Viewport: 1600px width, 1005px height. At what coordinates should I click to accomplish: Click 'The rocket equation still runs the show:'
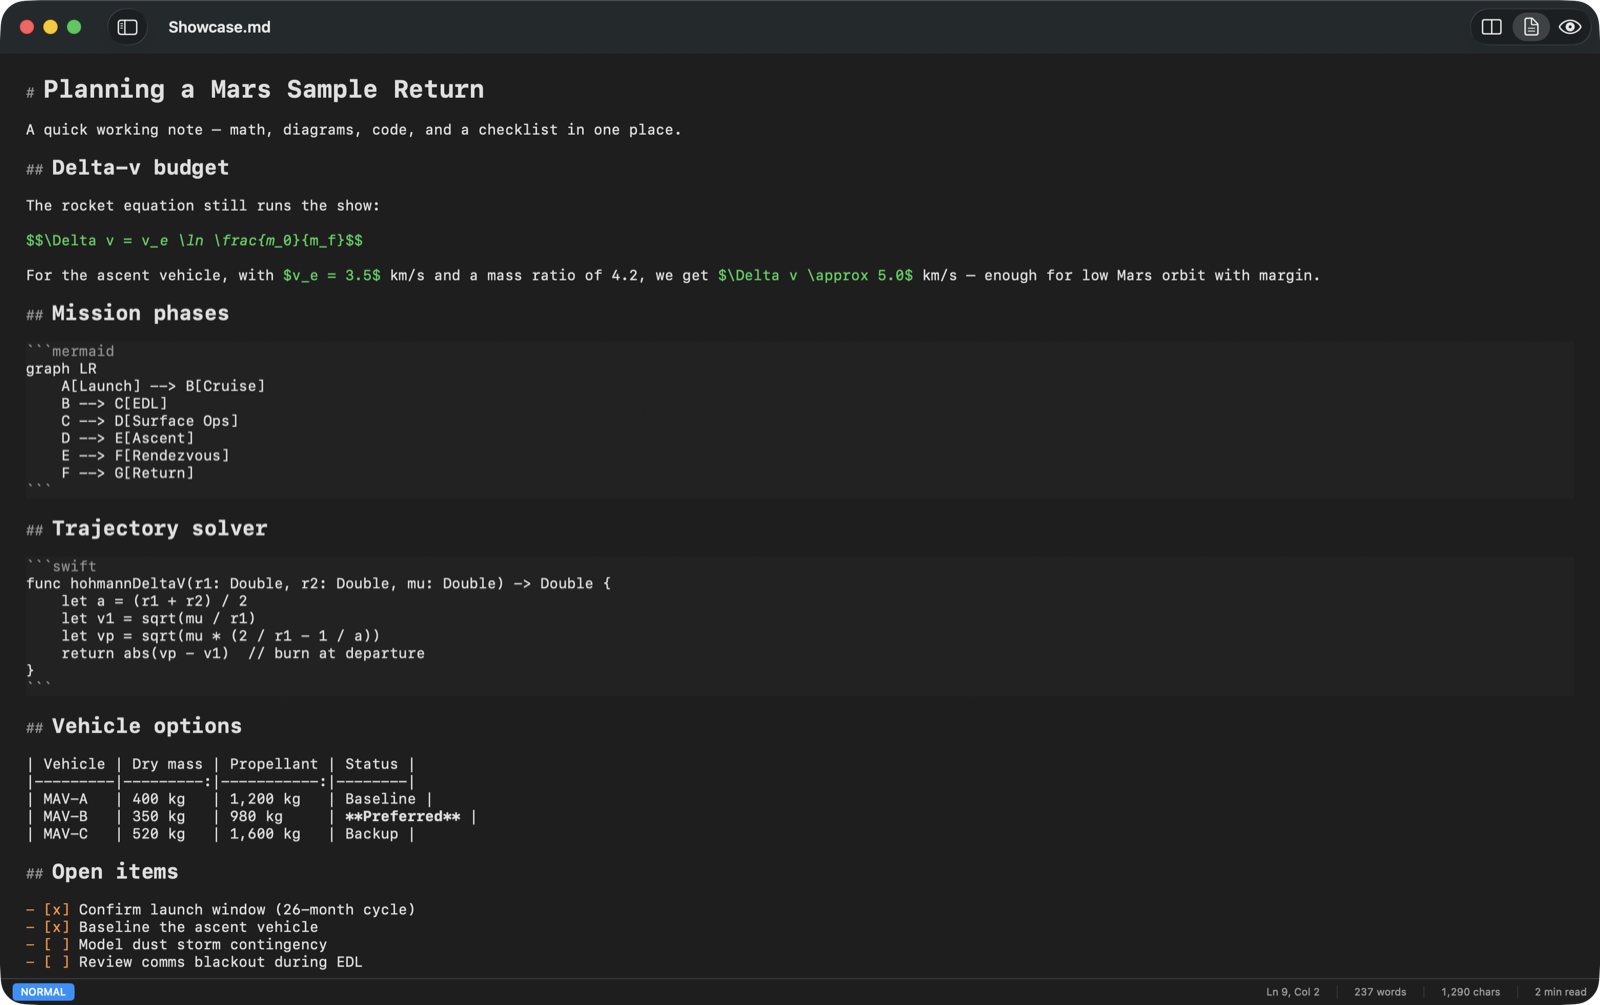[203, 206]
